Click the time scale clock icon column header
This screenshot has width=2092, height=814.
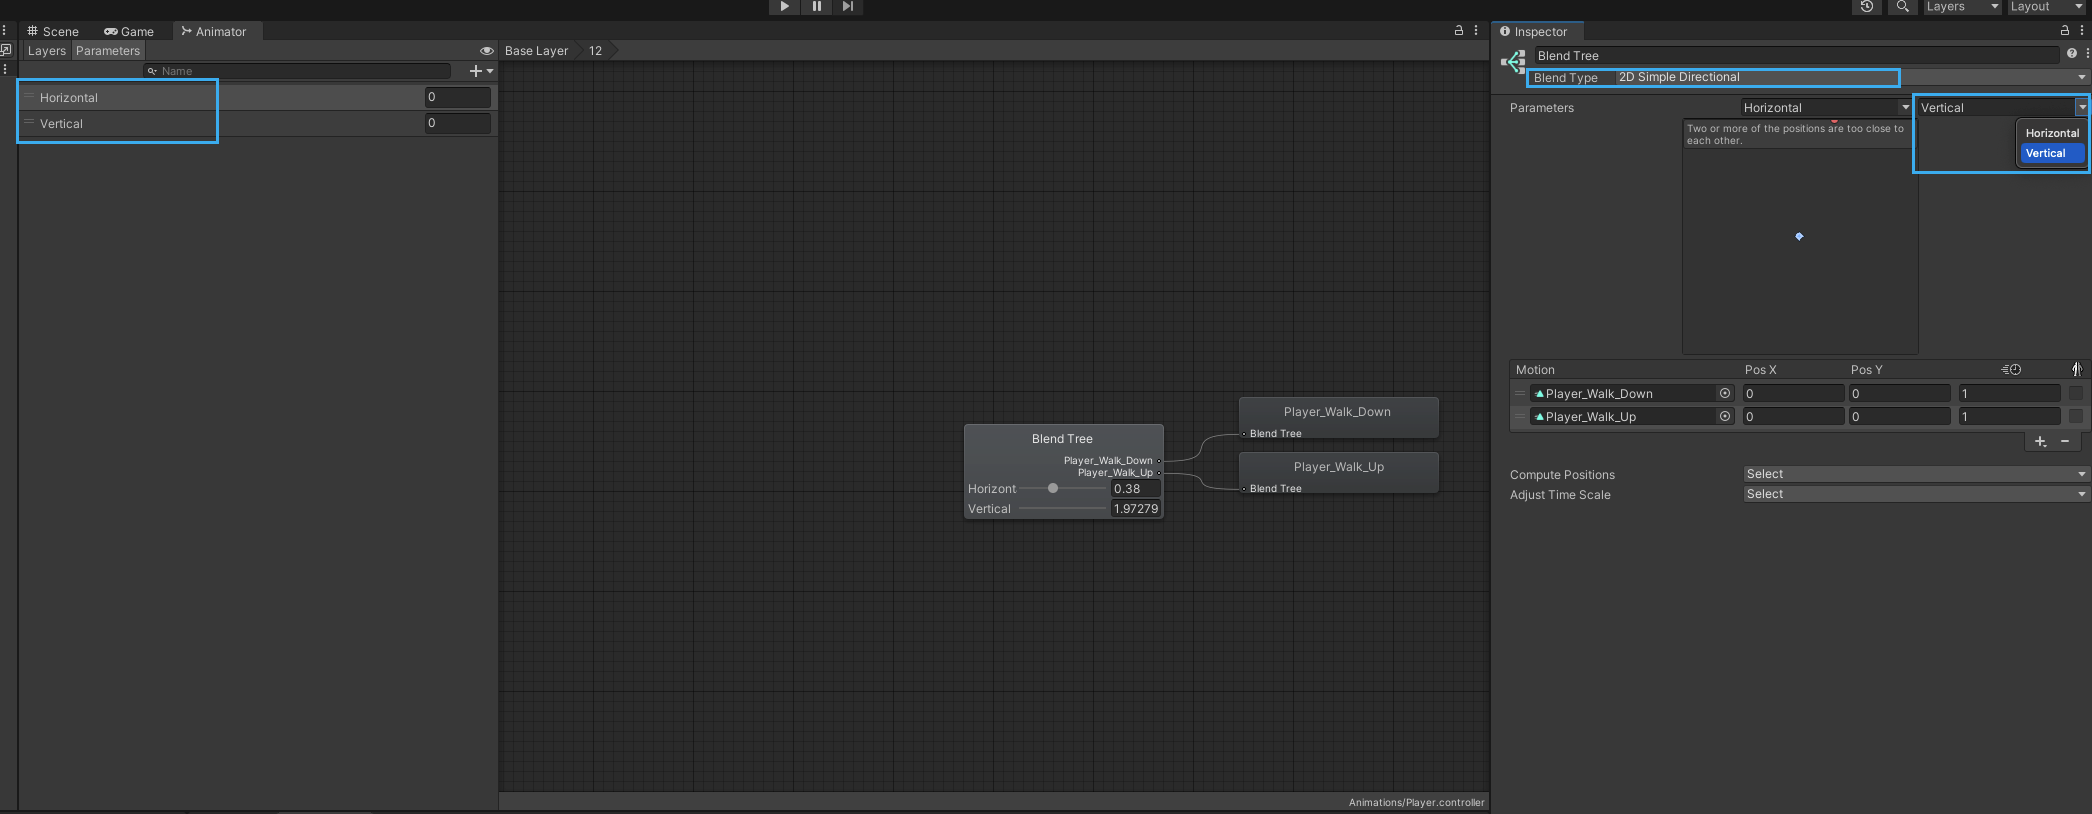2011,370
